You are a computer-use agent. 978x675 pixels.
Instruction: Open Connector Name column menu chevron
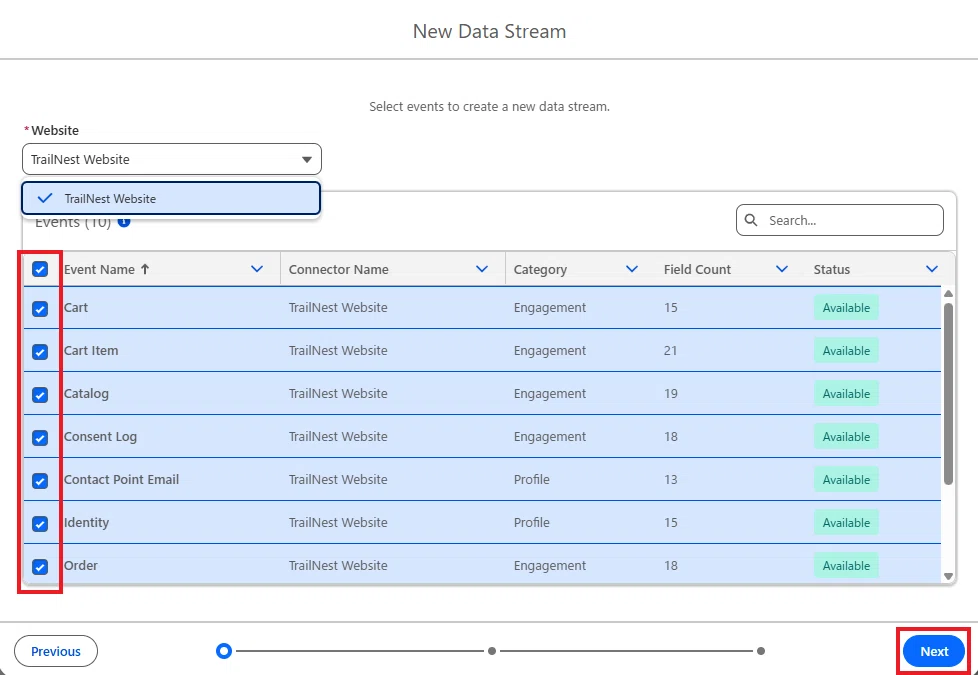[482, 269]
